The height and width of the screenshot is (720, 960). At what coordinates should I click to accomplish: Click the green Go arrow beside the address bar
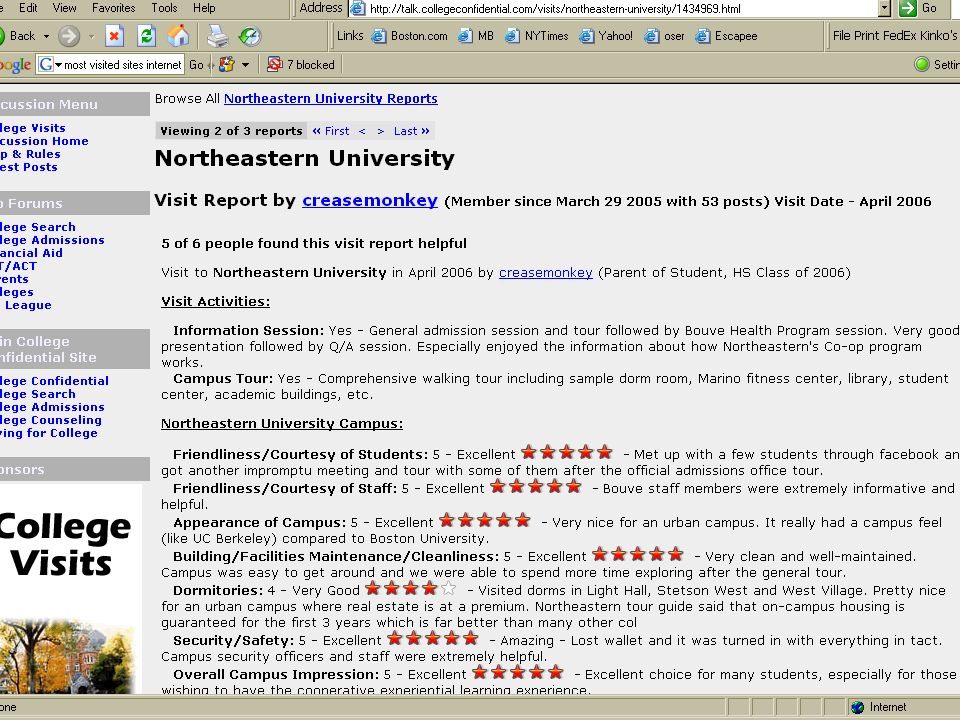(907, 8)
